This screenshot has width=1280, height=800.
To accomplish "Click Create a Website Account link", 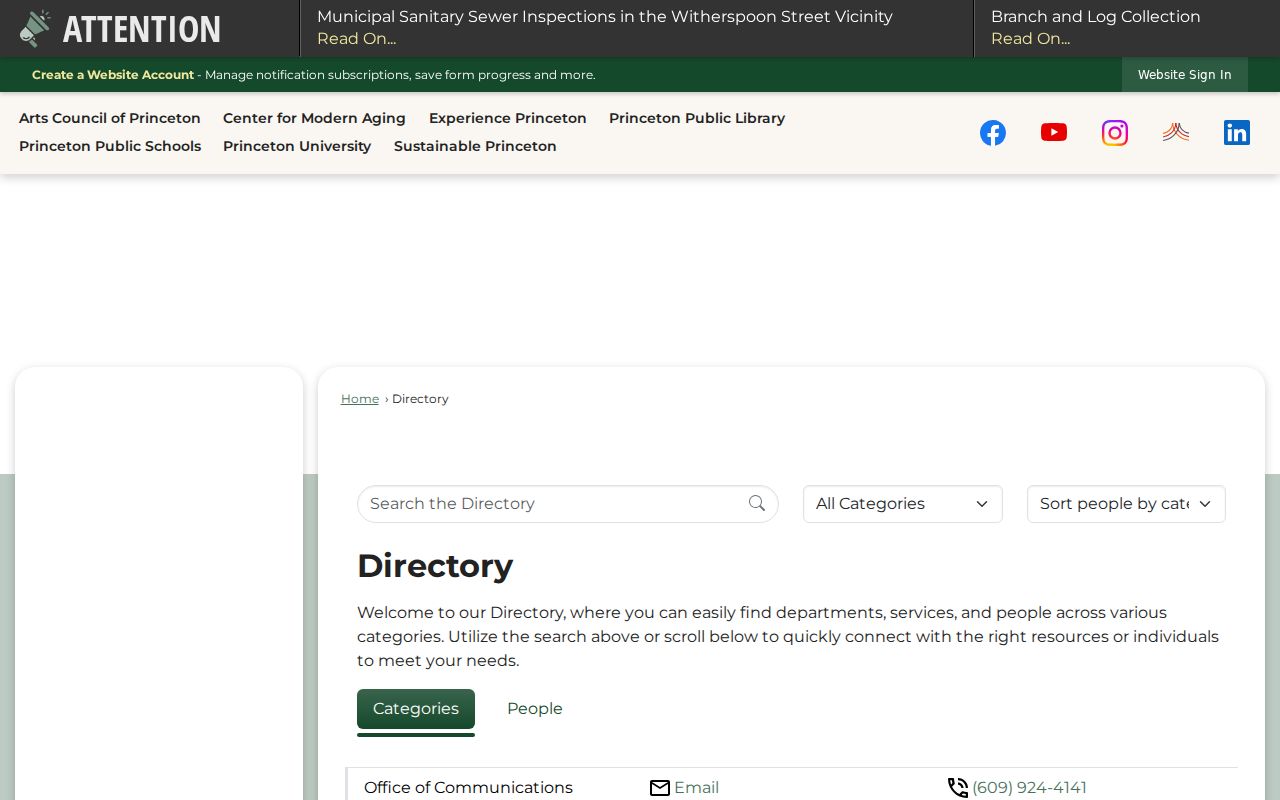I will point(113,75).
